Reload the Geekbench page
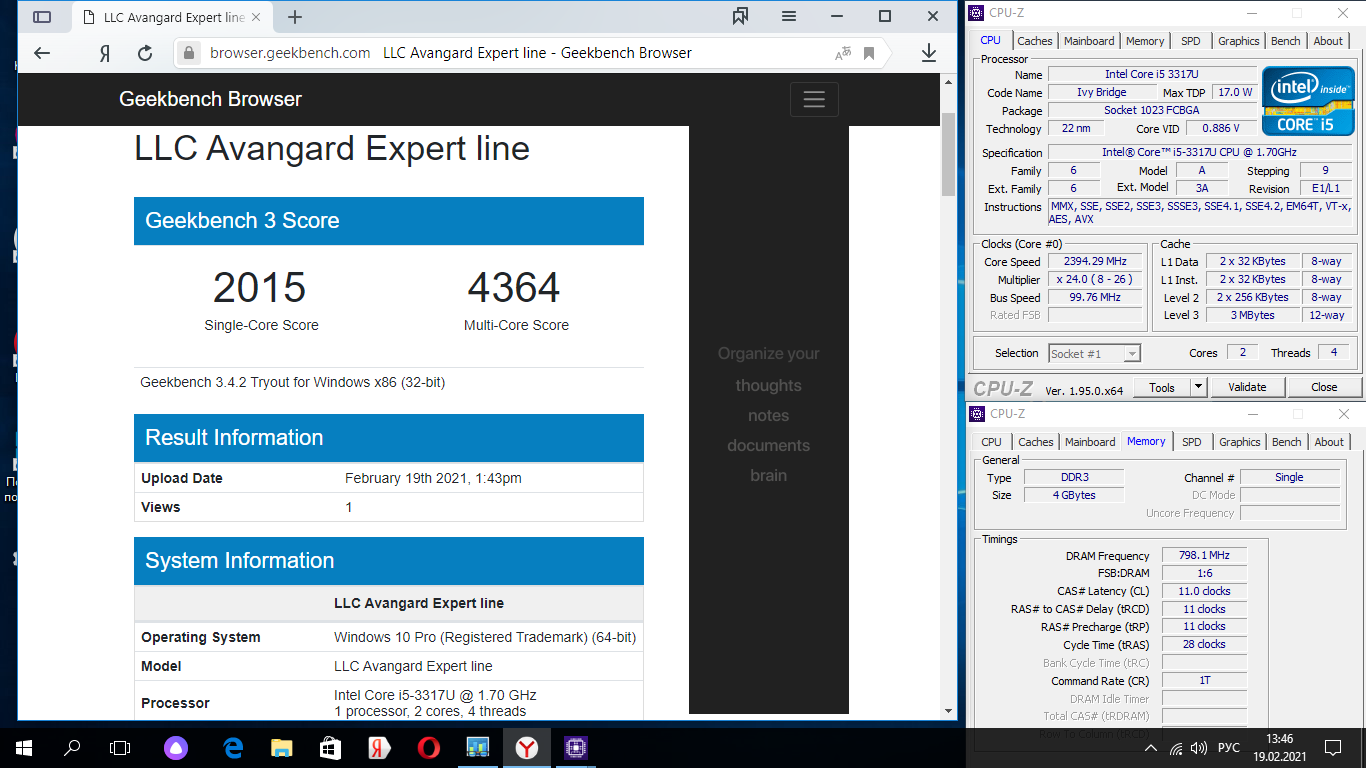The height and width of the screenshot is (768, 1366). (x=145, y=53)
